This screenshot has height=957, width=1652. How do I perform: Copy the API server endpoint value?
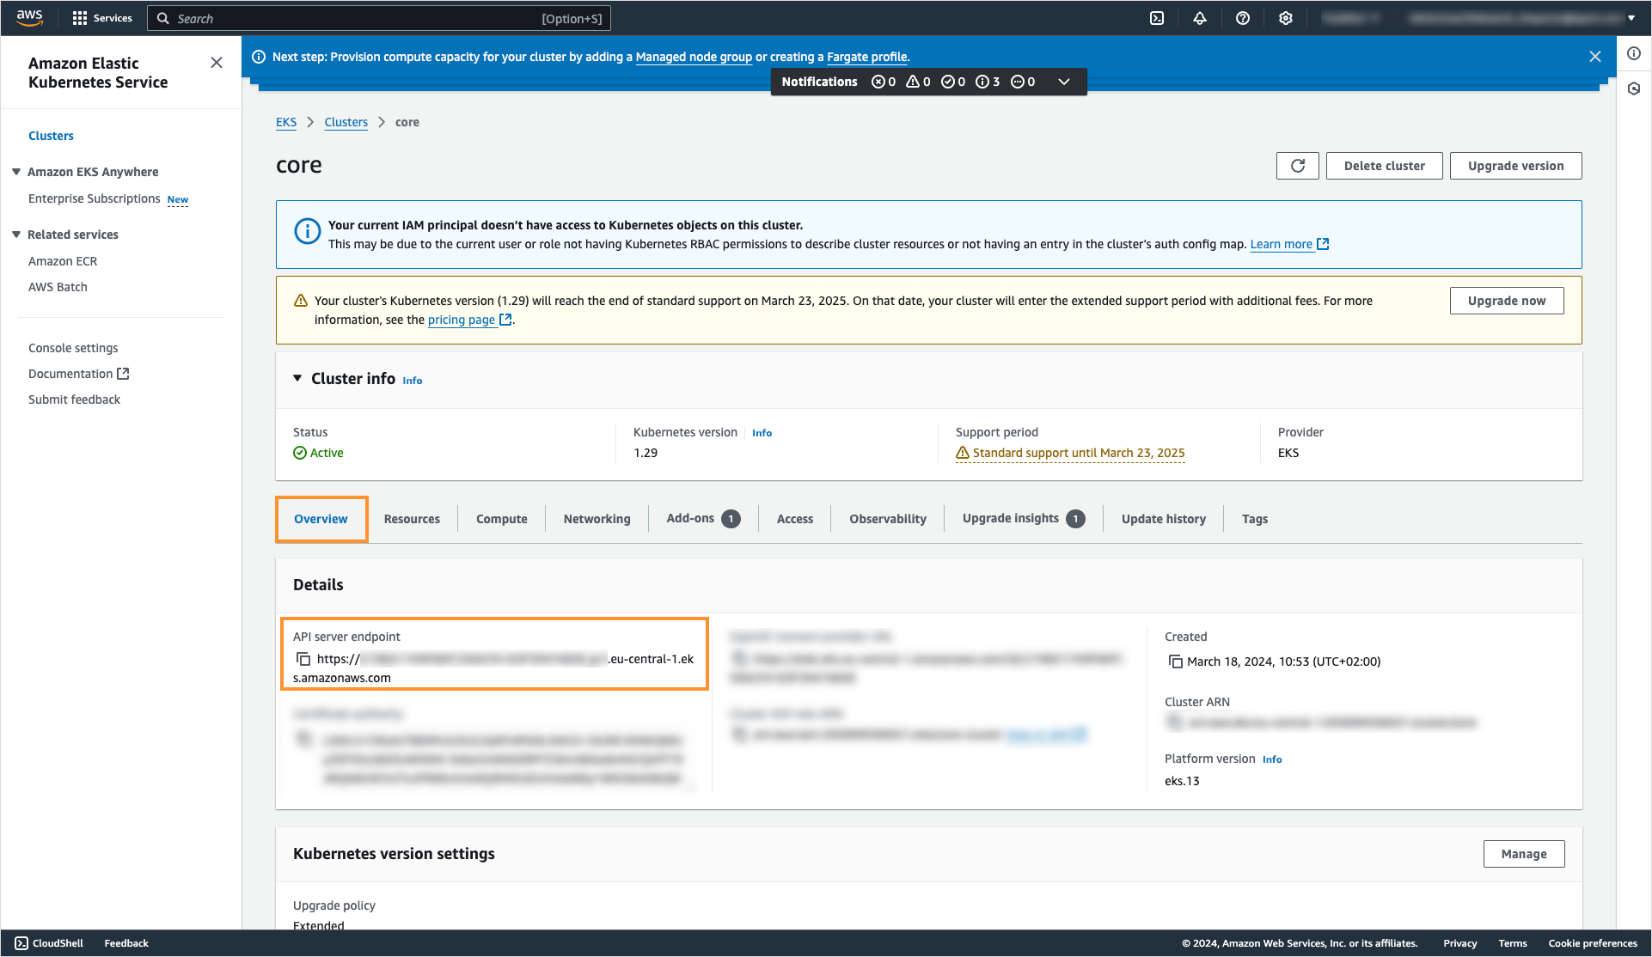[x=304, y=659]
